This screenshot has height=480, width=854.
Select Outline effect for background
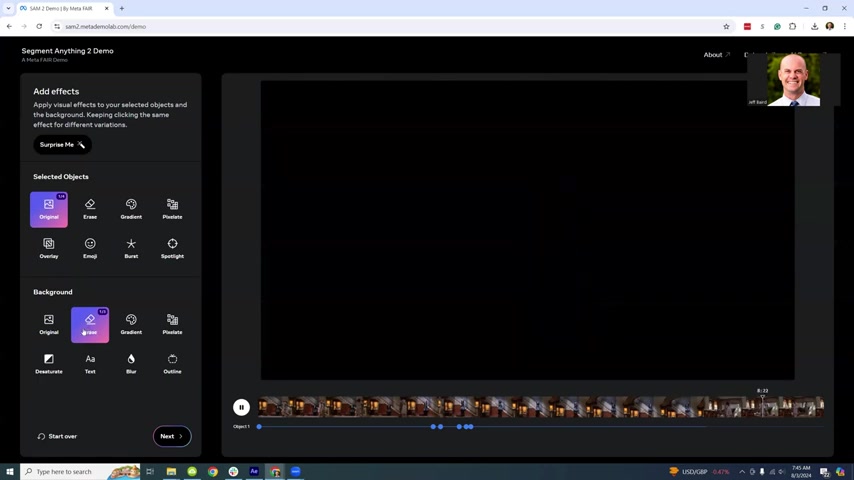point(172,363)
